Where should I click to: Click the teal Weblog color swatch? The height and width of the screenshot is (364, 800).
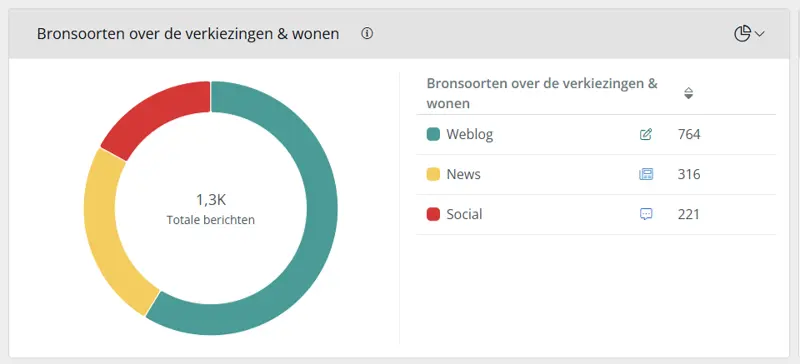coord(433,135)
